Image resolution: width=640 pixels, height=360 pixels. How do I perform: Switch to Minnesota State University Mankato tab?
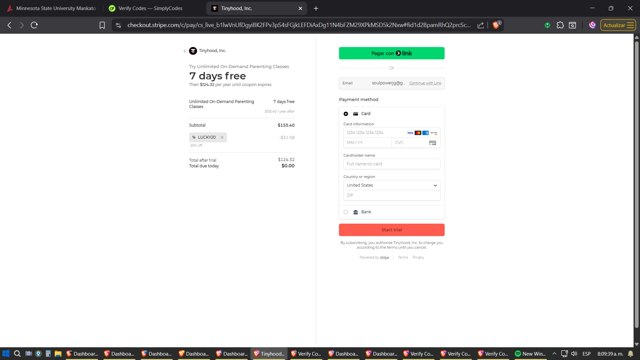[x=51, y=8]
